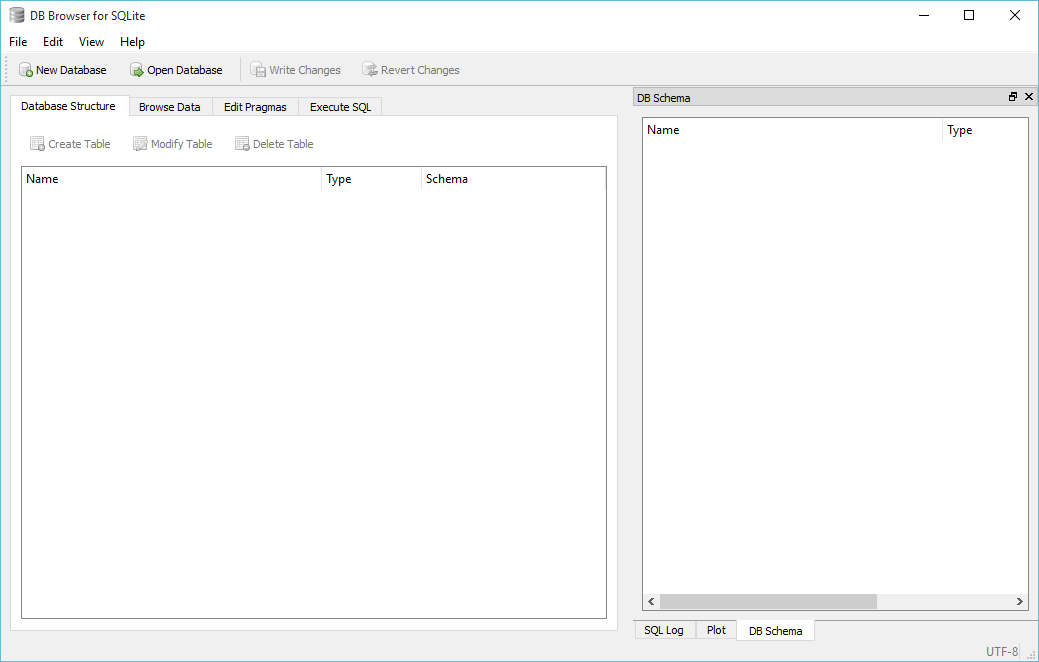Switch to the Browse Data tab
The image size is (1039, 662).
[x=169, y=107]
